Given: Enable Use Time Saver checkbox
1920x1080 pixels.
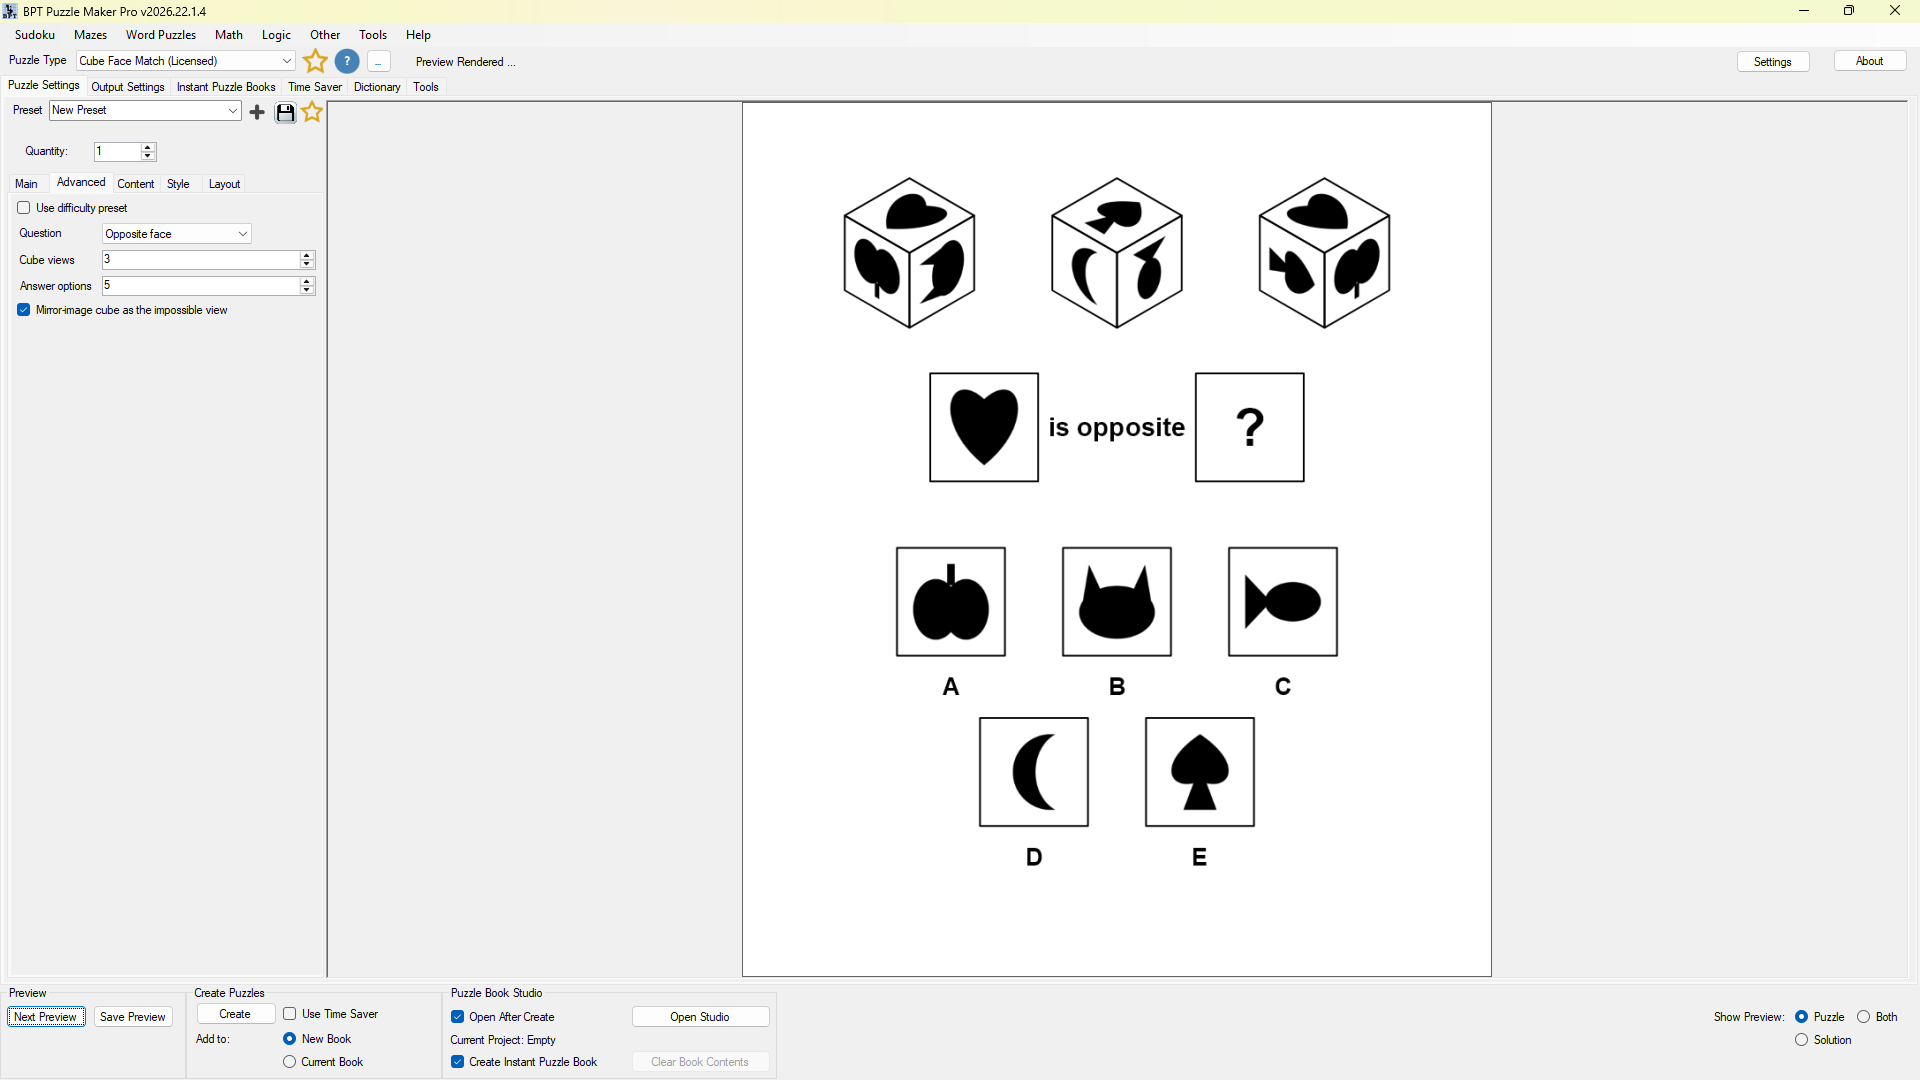Looking at the screenshot, I should pos(290,1014).
